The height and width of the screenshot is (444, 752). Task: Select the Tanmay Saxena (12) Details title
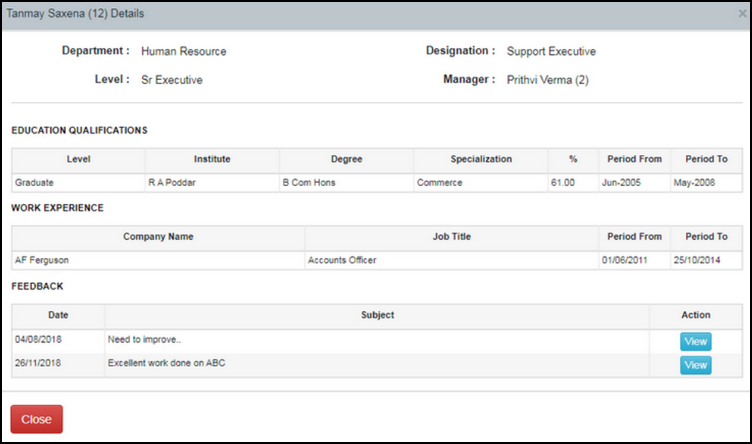point(75,13)
